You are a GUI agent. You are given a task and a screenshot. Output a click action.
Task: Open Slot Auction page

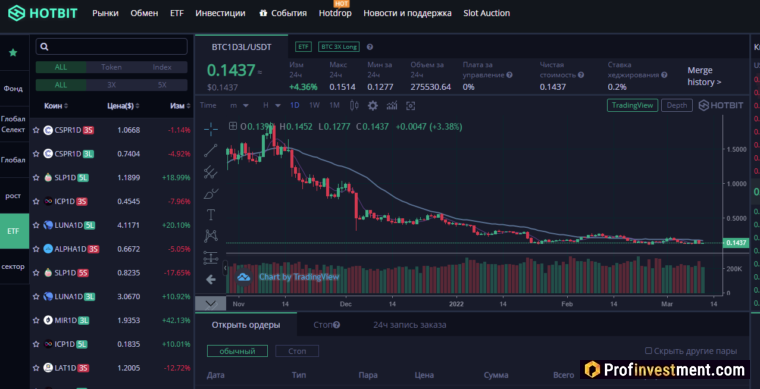[x=486, y=13]
